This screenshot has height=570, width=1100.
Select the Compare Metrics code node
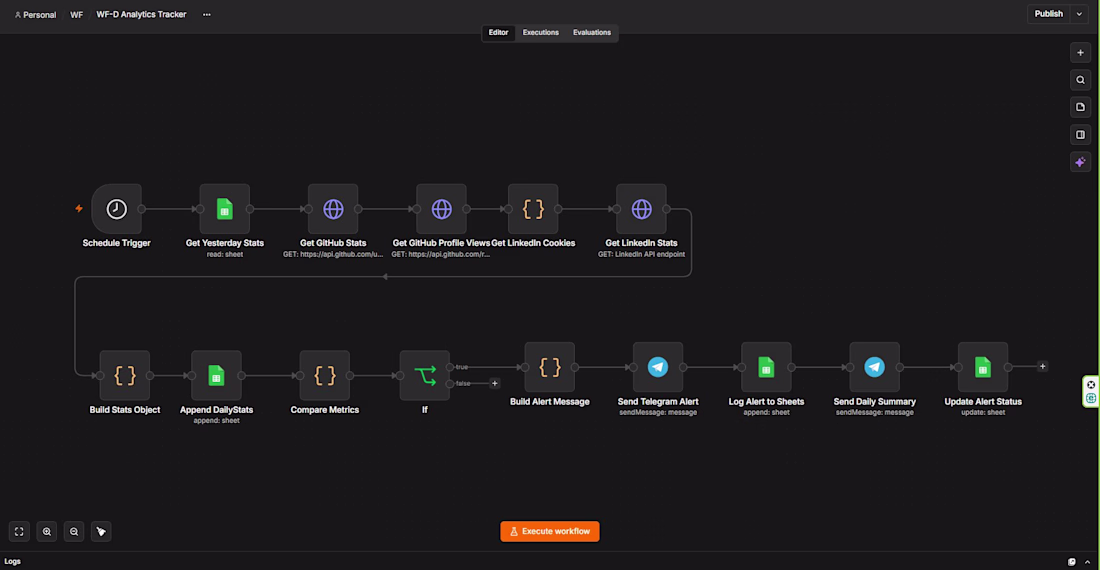click(325, 376)
